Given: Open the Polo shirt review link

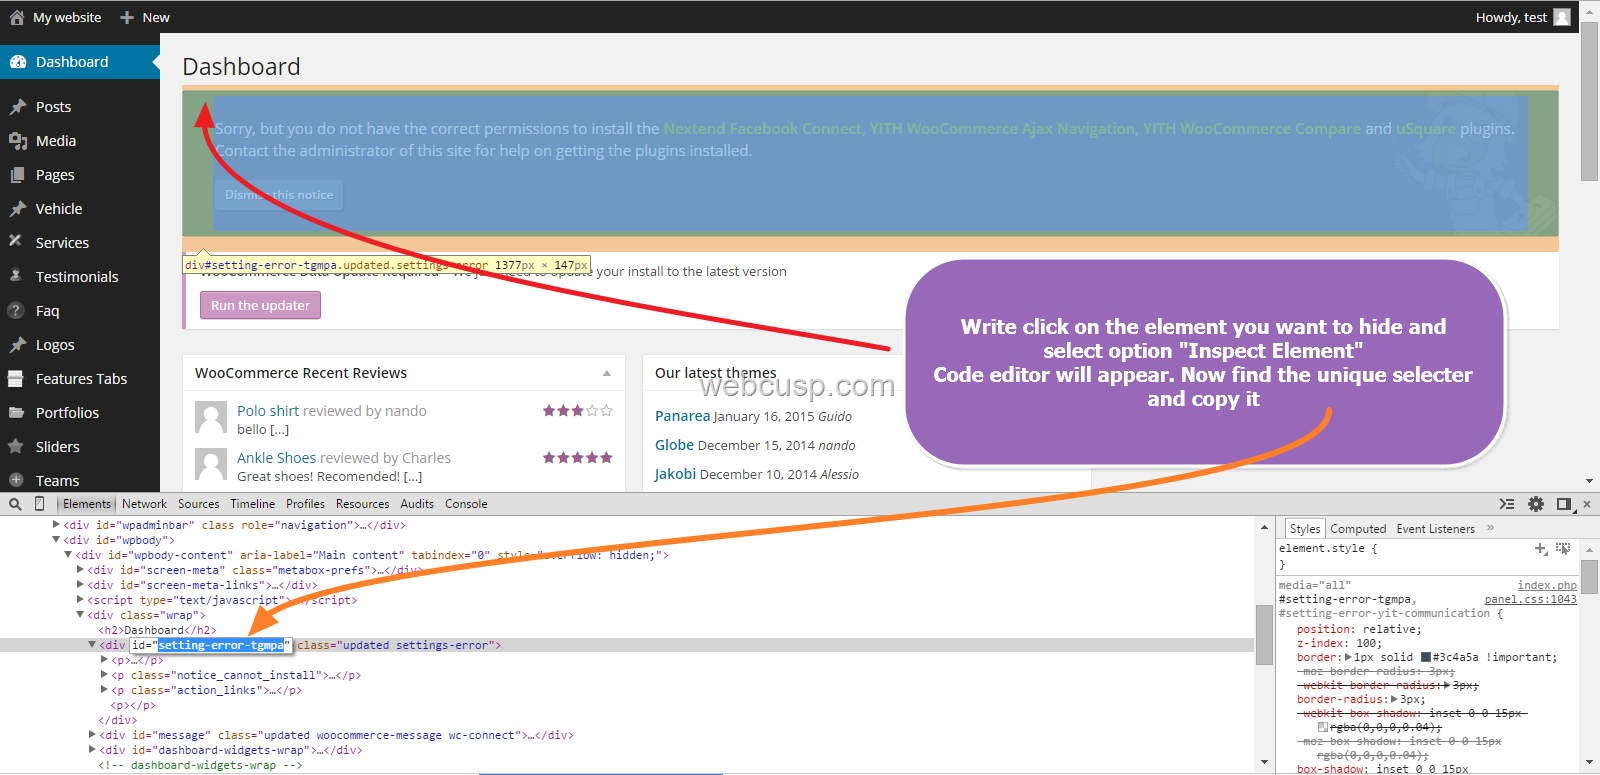Looking at the screenshot, I should pos(268,411).
